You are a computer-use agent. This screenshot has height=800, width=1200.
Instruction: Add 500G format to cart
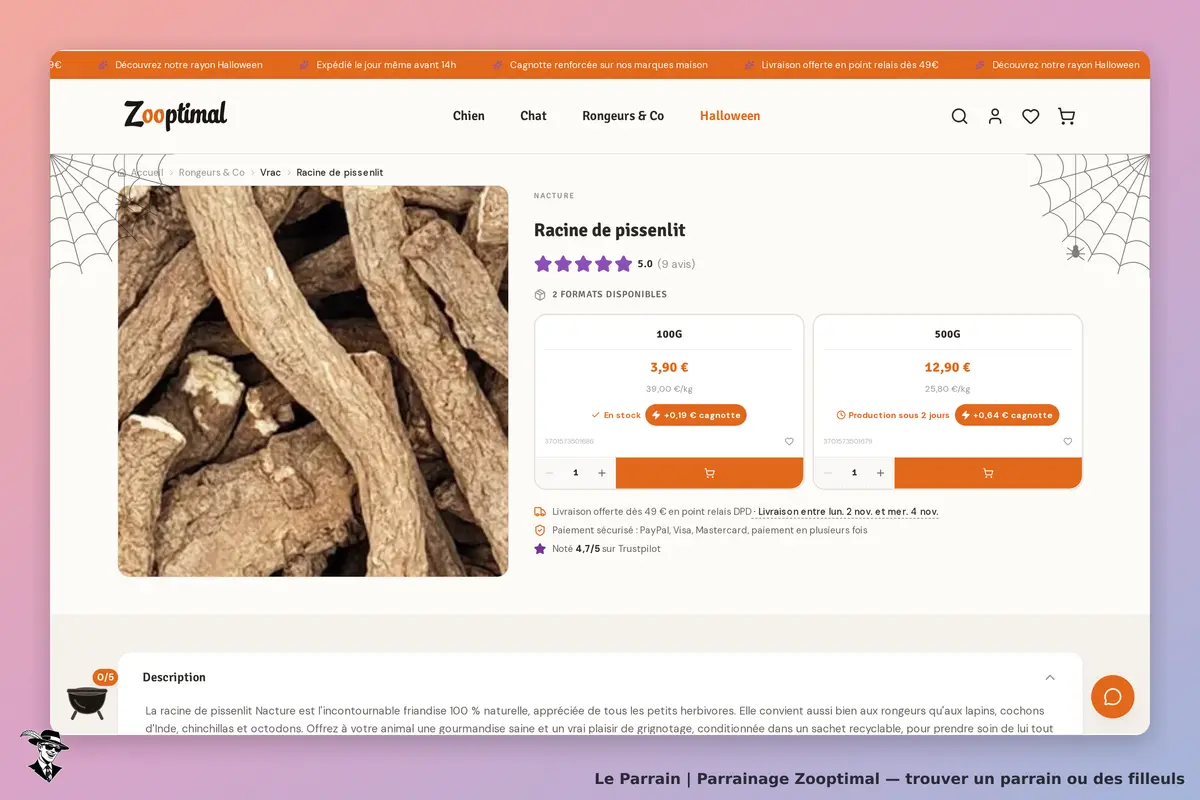(x=988, y=473)
